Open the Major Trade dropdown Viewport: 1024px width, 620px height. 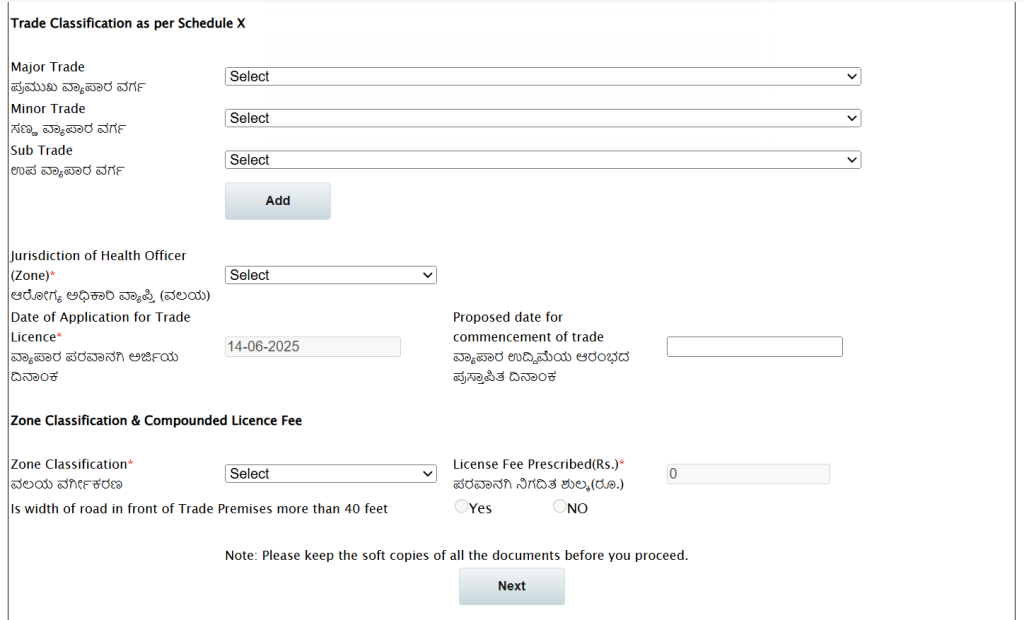542,77
